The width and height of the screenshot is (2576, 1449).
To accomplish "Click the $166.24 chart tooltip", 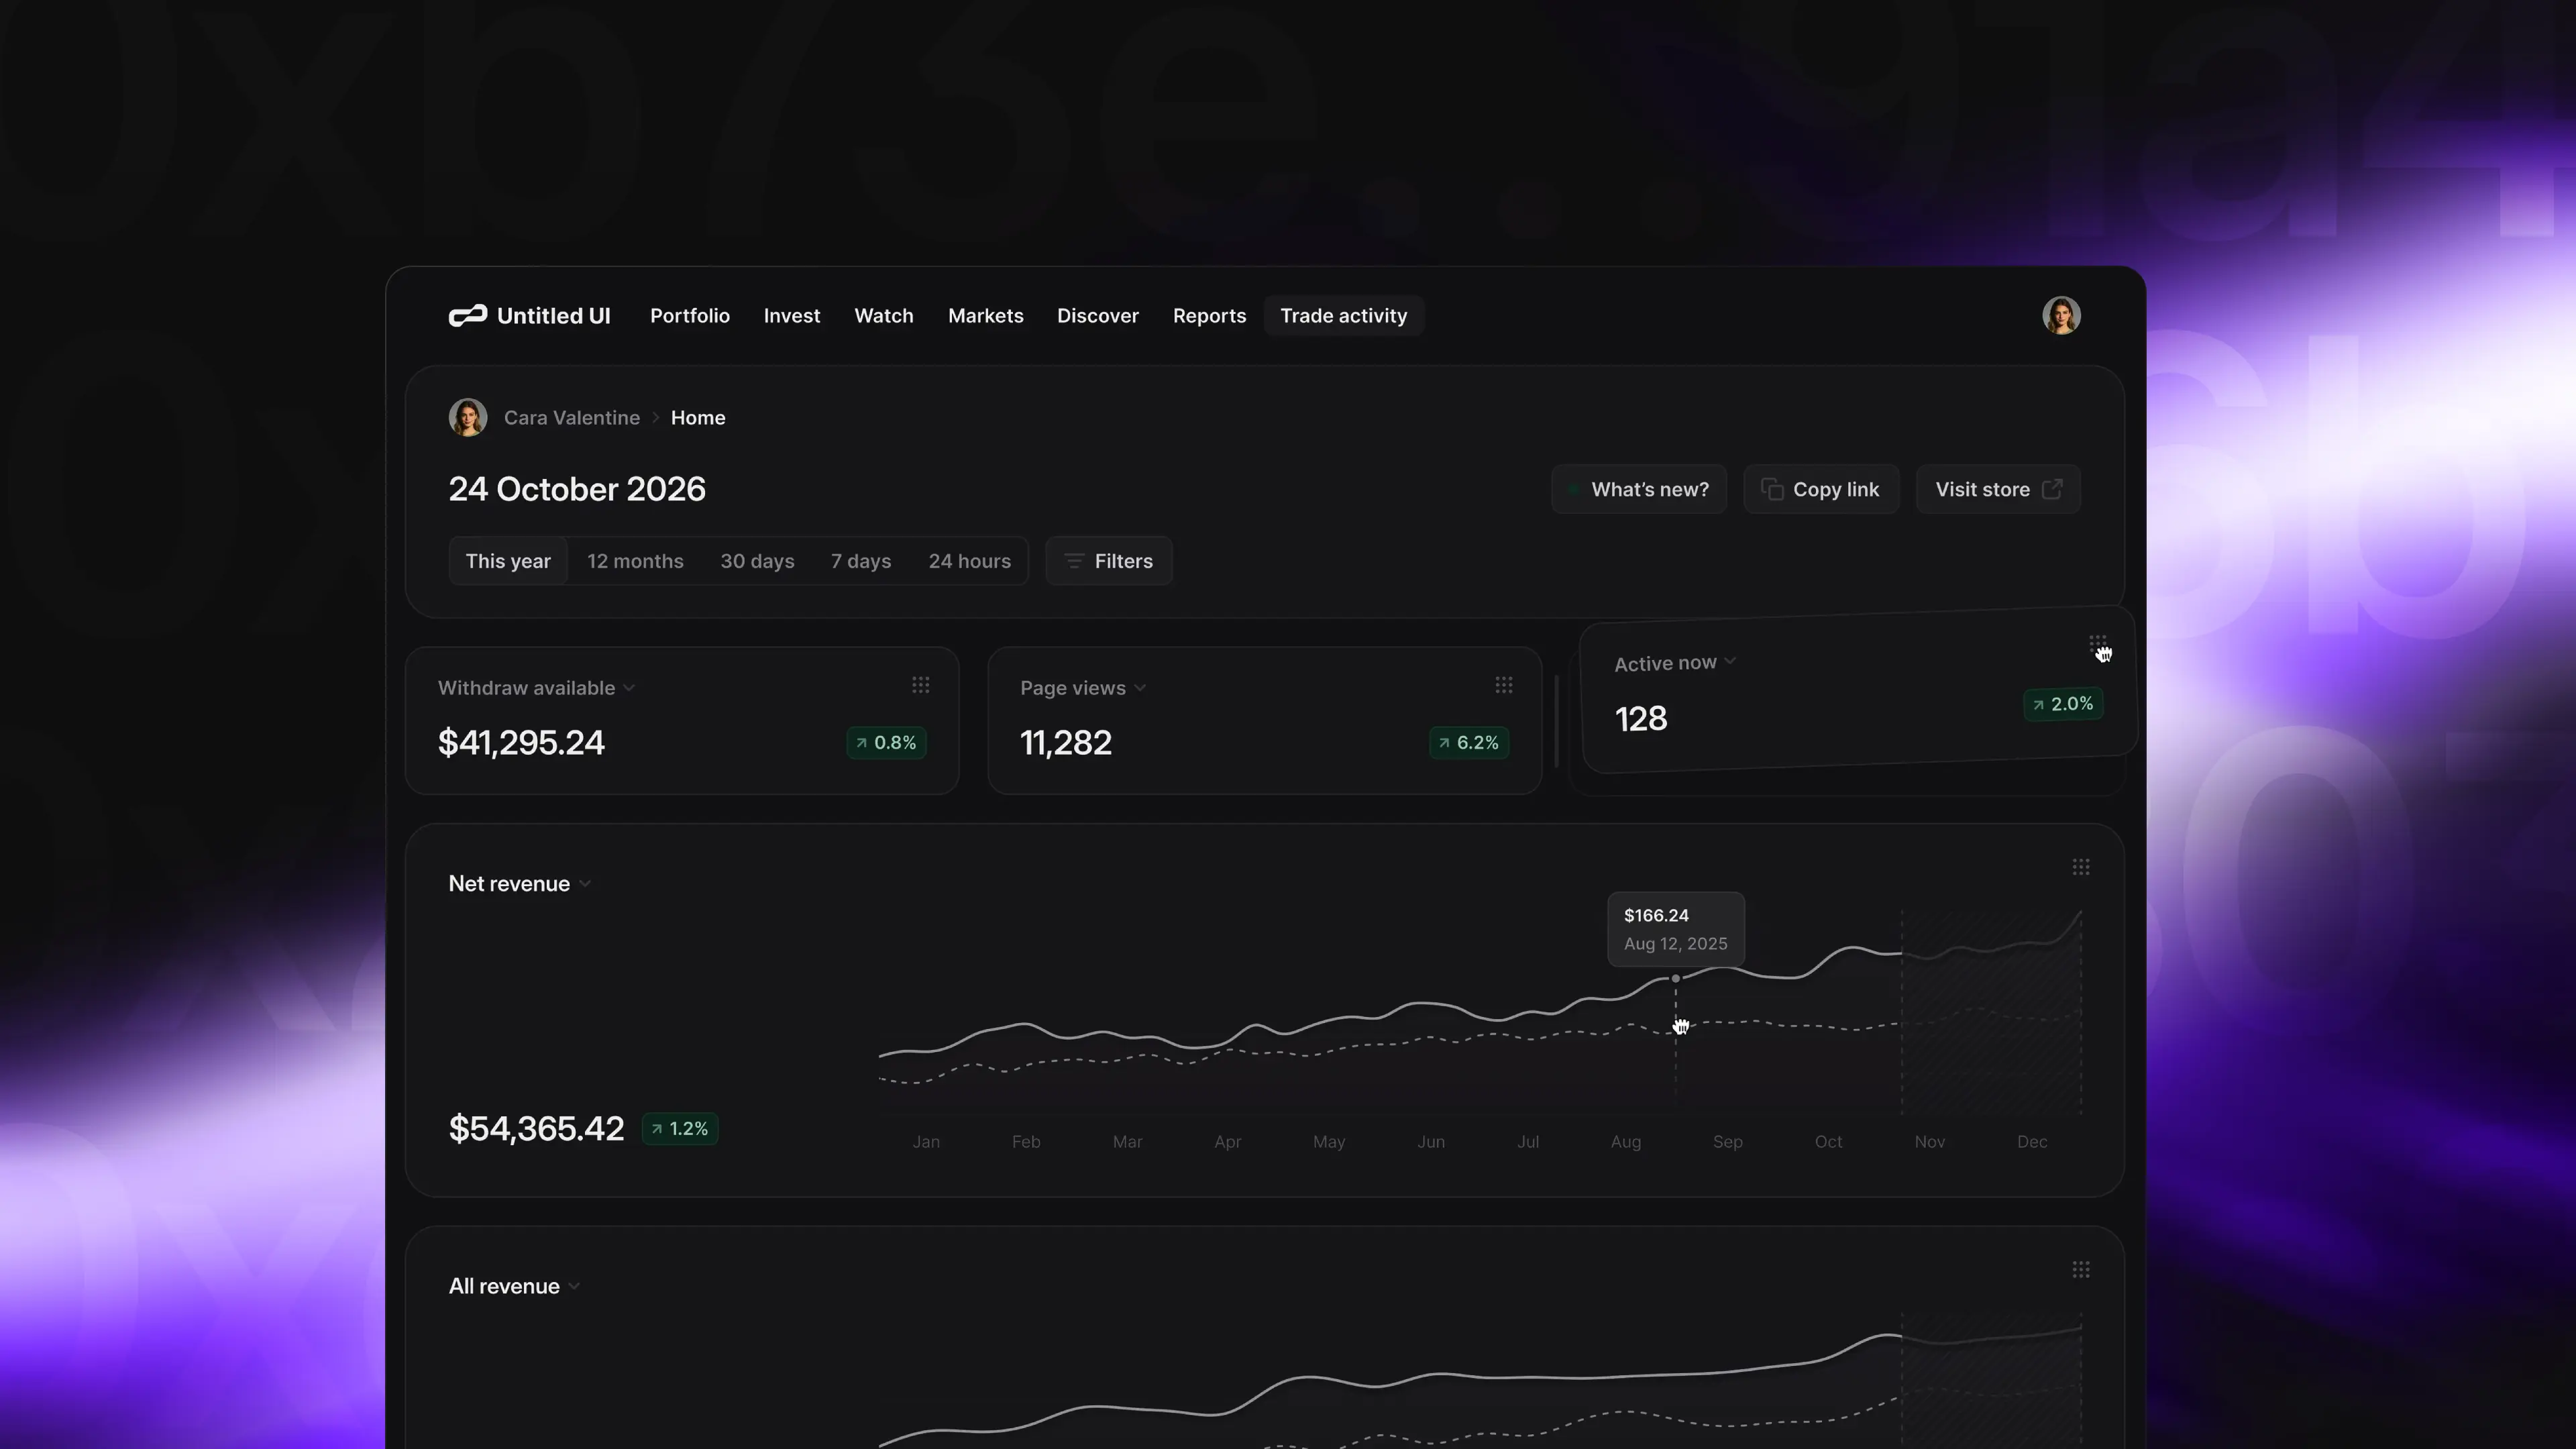I will [1676, 929].
